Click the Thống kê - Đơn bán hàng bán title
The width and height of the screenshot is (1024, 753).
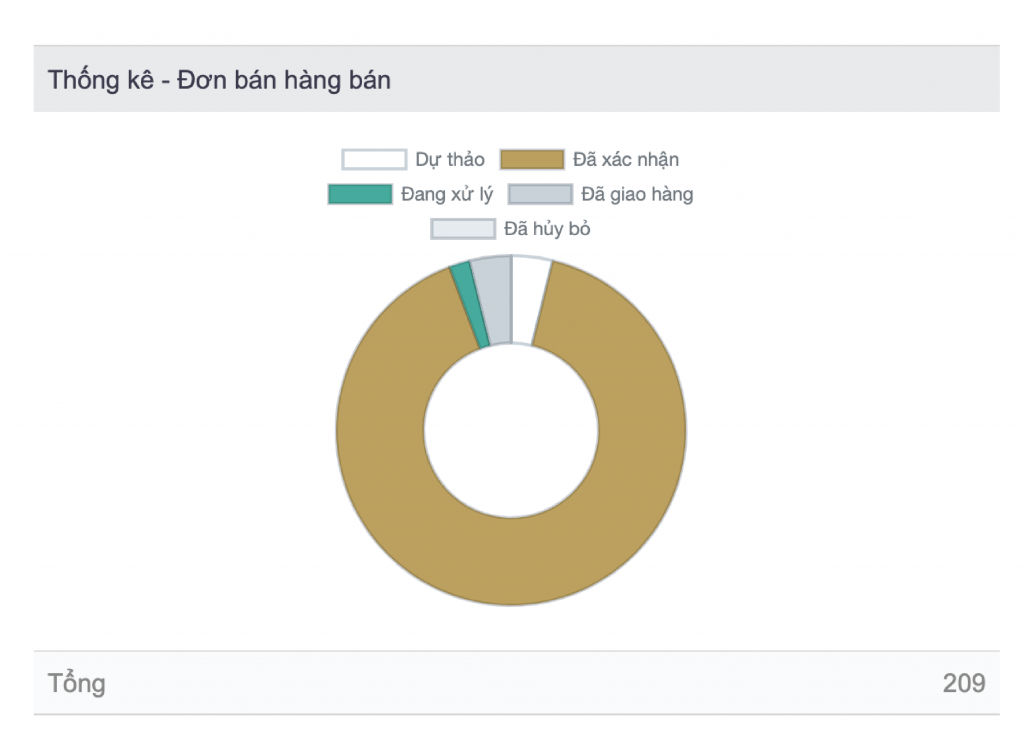(x=219, y=80)
